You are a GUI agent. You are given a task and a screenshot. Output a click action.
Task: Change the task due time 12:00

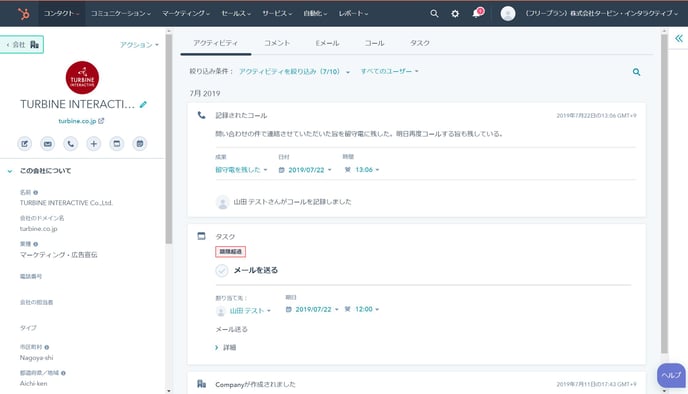pyautogui.click(x=362, y=309)
